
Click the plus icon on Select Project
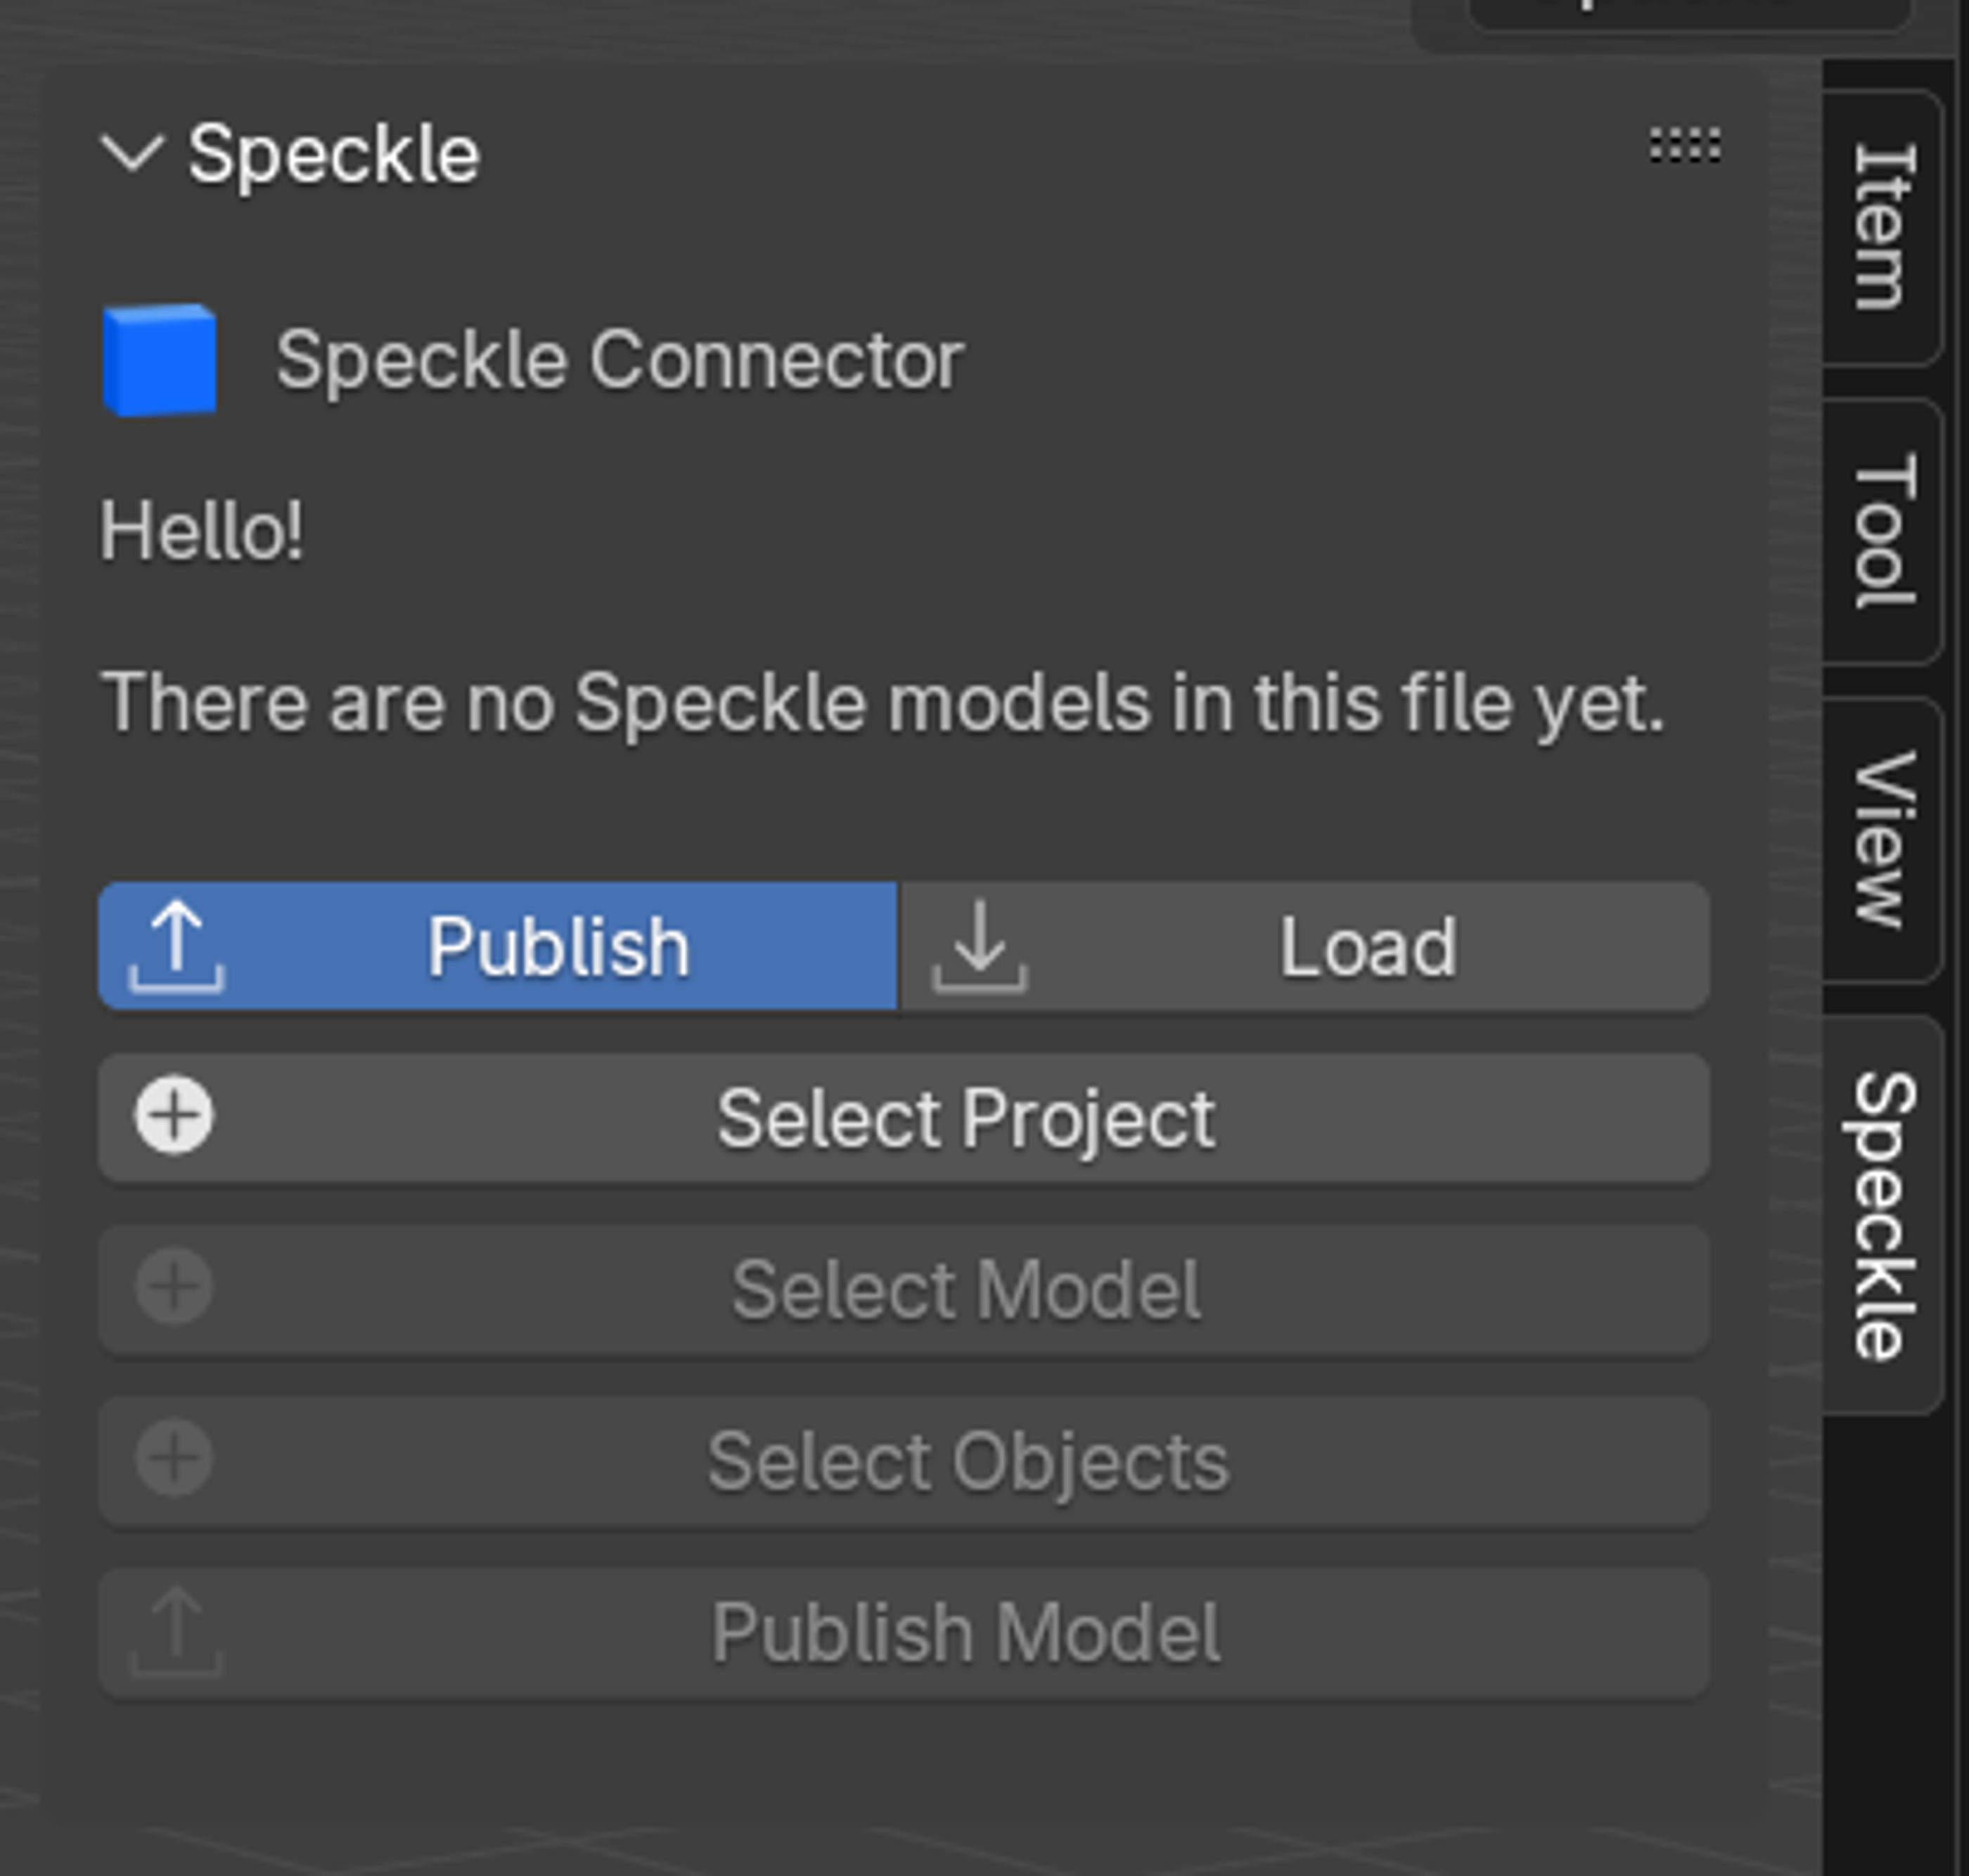[x=174, y=1115]
